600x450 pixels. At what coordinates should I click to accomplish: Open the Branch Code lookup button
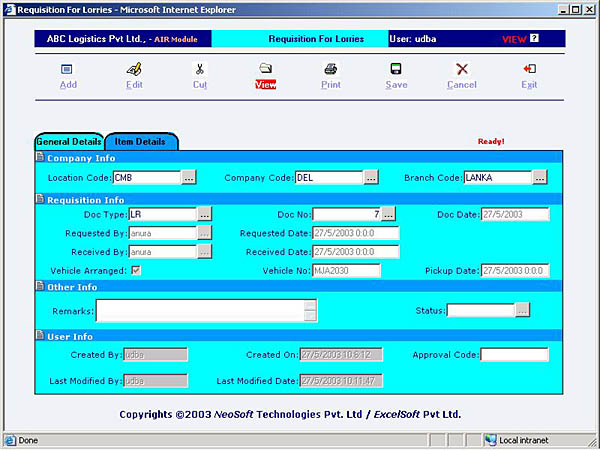coord(540,178)
